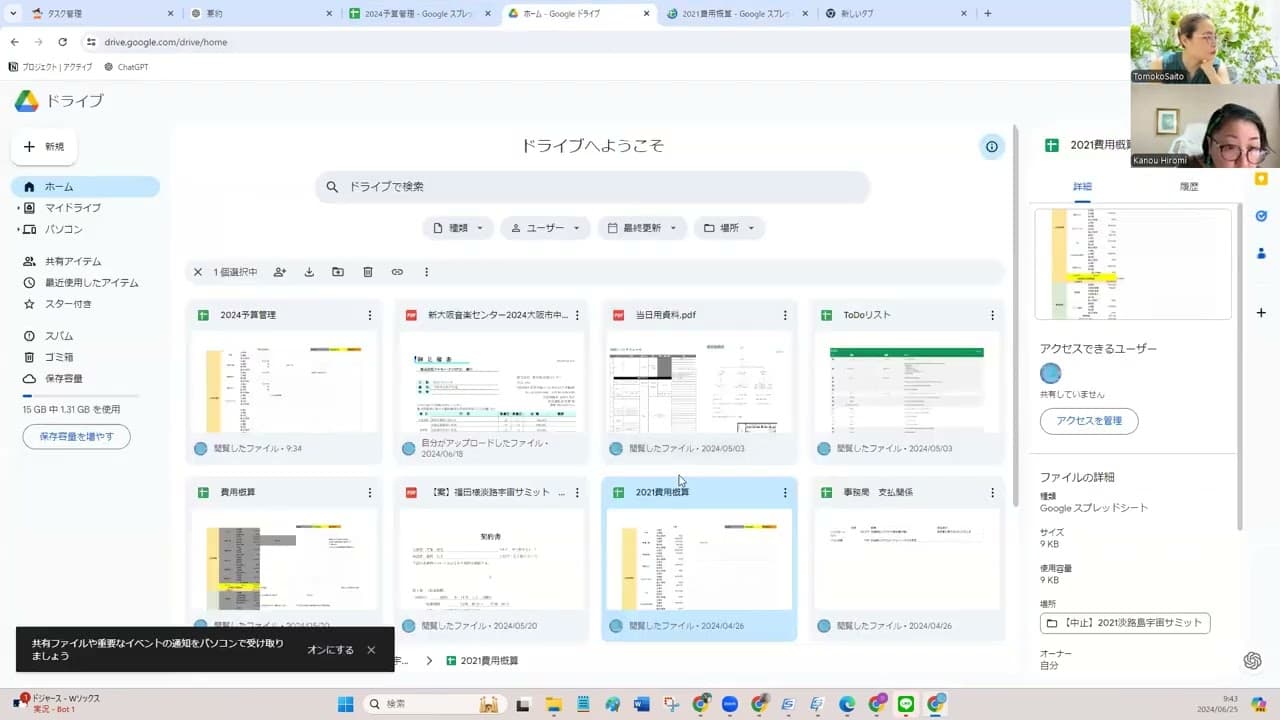Click the owner avatar under アクセスできるユーザー

(x=1050, y=374)
